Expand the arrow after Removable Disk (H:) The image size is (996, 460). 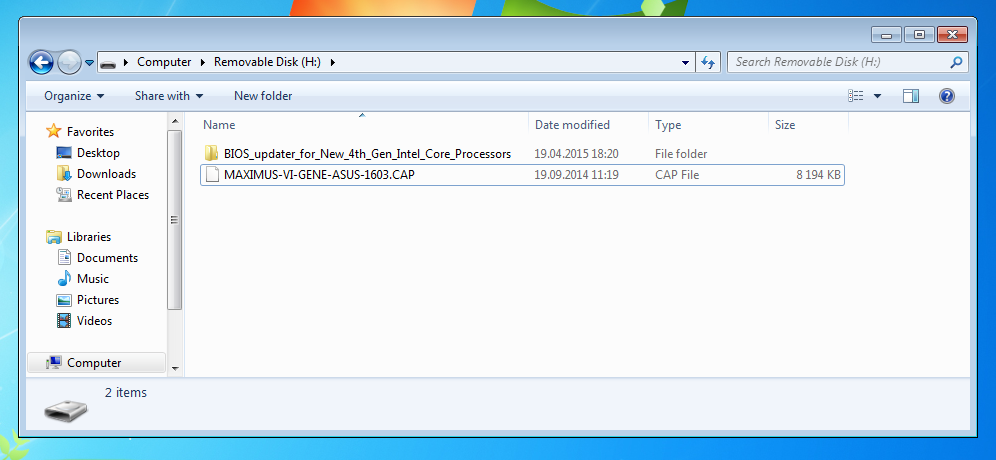click(x=332, y=62)
